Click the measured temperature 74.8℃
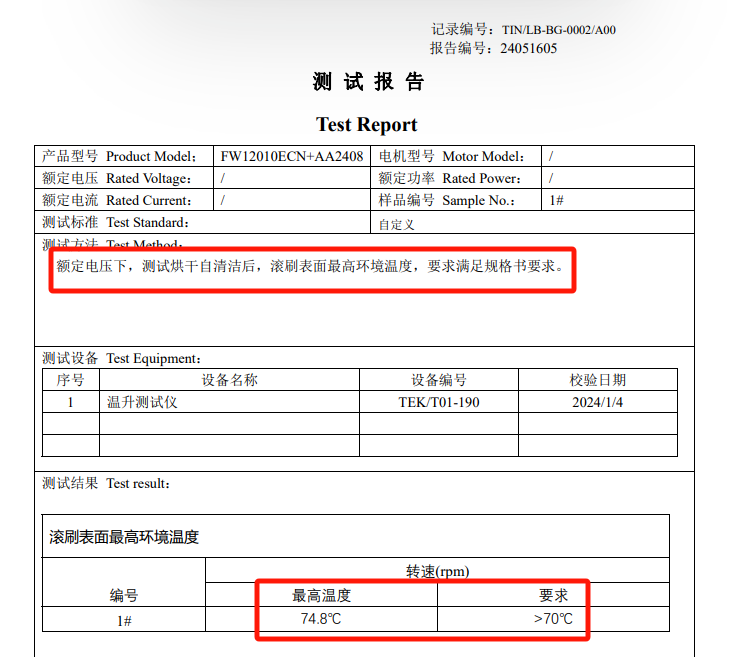The height and width of the screenshot is (657, 741). [x=321, y=619]
